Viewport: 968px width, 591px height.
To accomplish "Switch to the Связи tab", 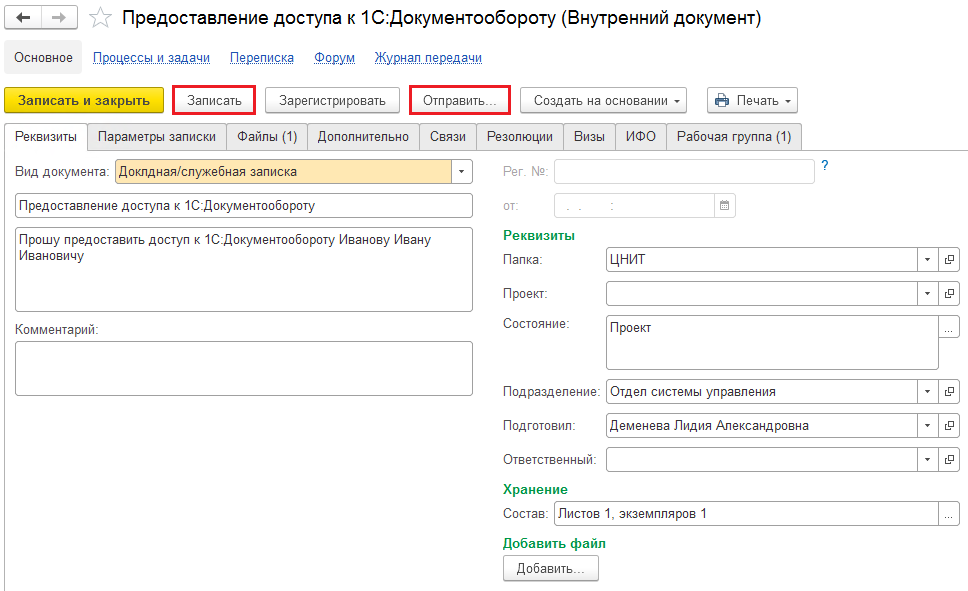I will pos(448,136).
